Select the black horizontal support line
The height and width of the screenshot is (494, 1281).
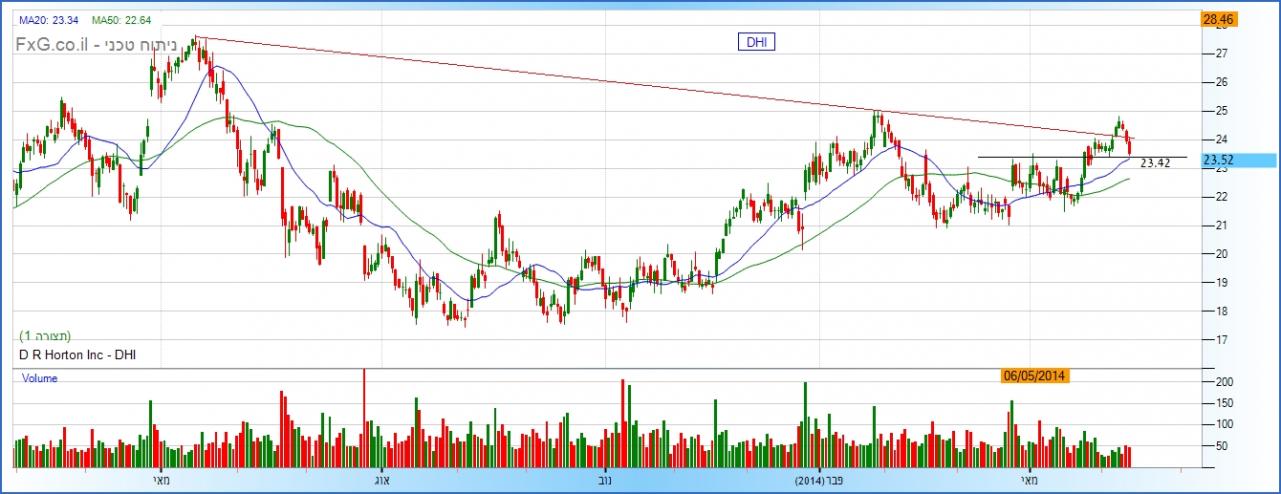click(x=1050, y=157)
